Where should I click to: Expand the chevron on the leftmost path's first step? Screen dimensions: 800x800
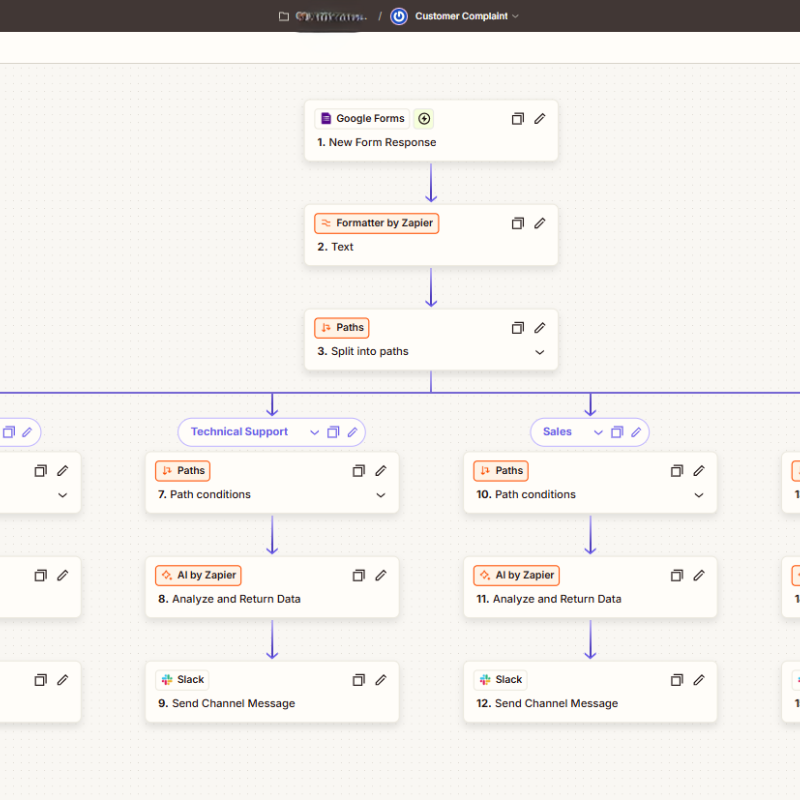pyautogui.click(x=63, y=495)
